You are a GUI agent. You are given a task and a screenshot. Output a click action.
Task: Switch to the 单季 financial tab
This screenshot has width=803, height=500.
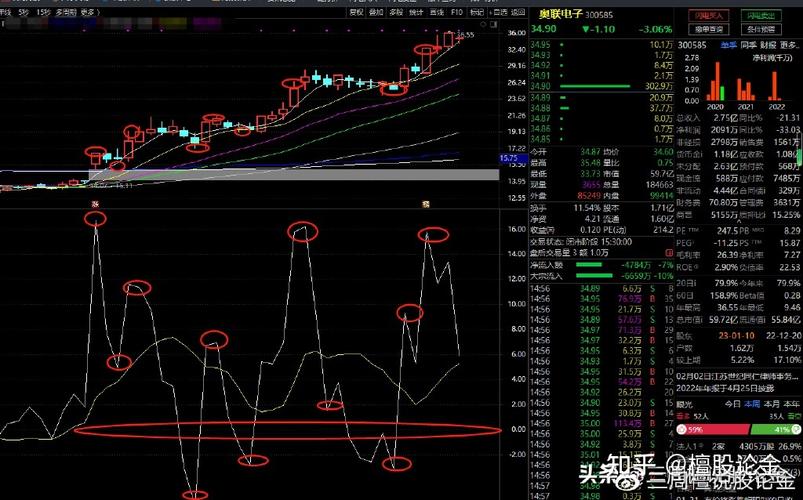727,45
